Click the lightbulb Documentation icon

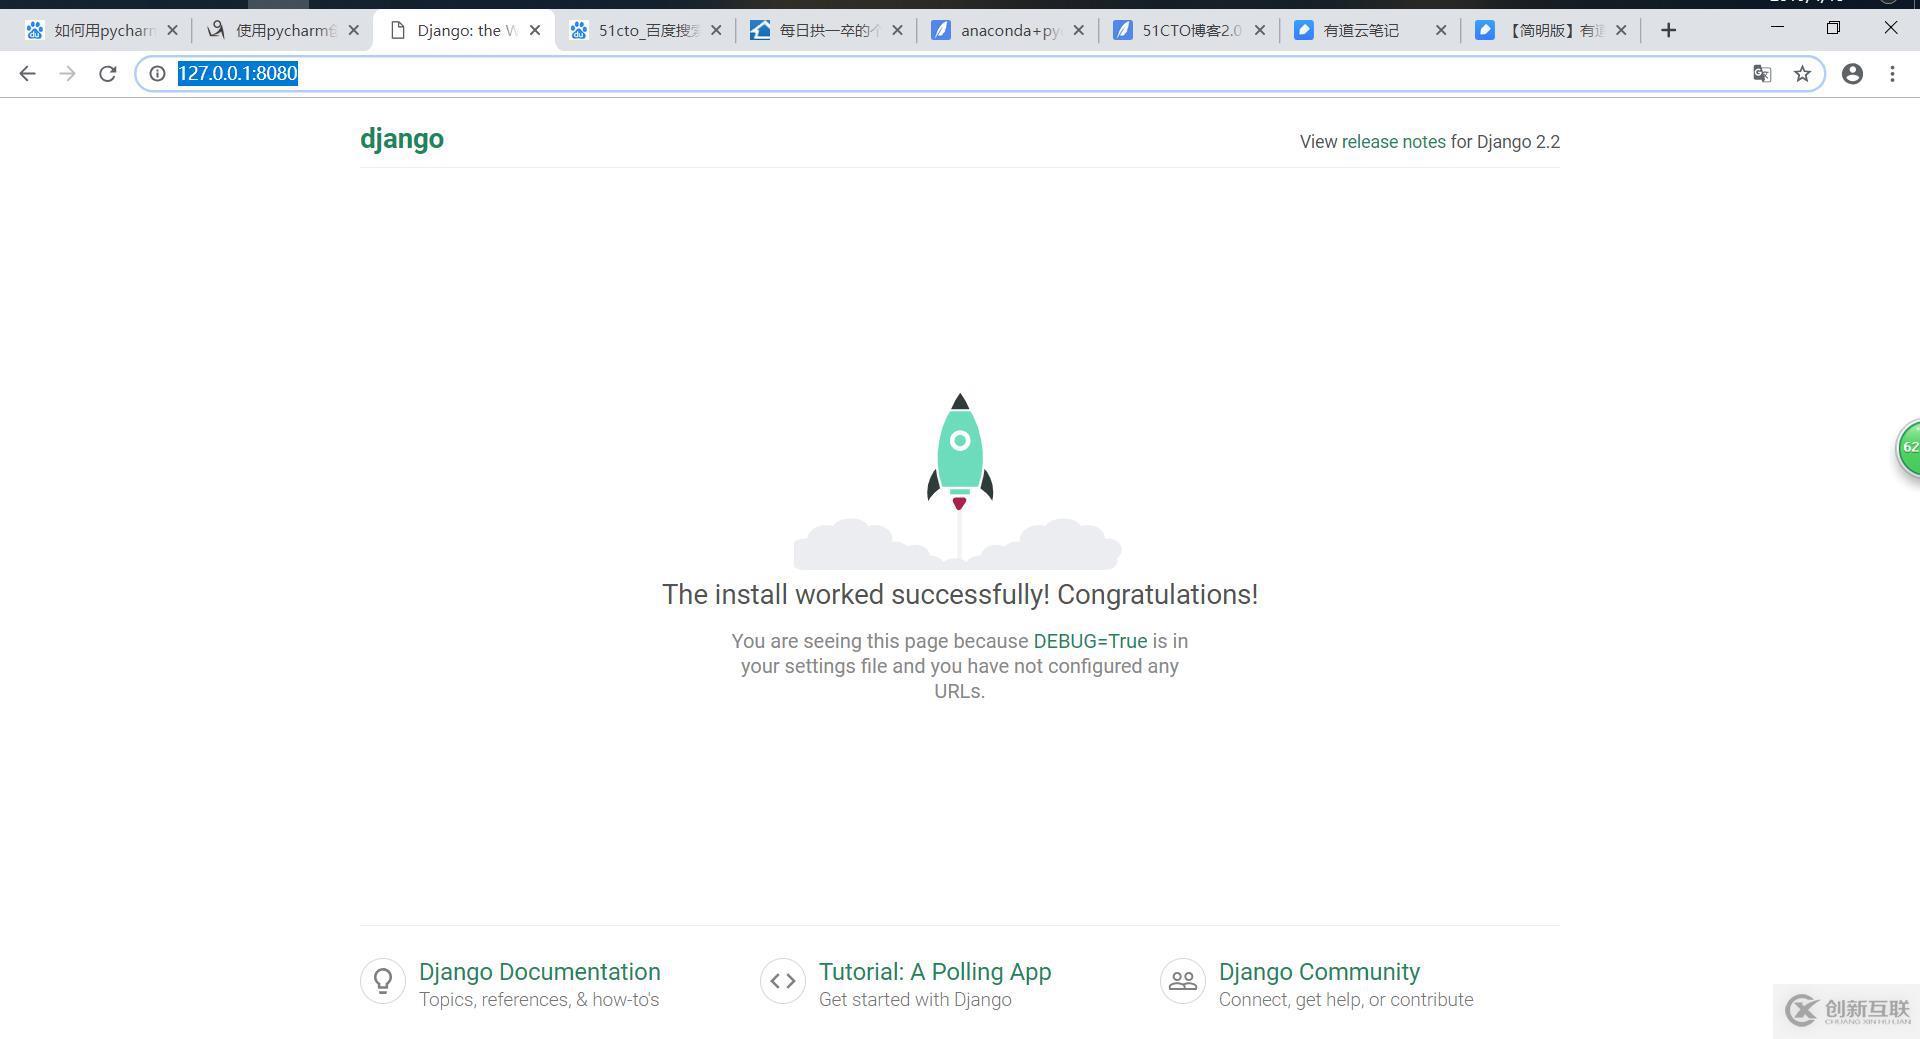383,981
